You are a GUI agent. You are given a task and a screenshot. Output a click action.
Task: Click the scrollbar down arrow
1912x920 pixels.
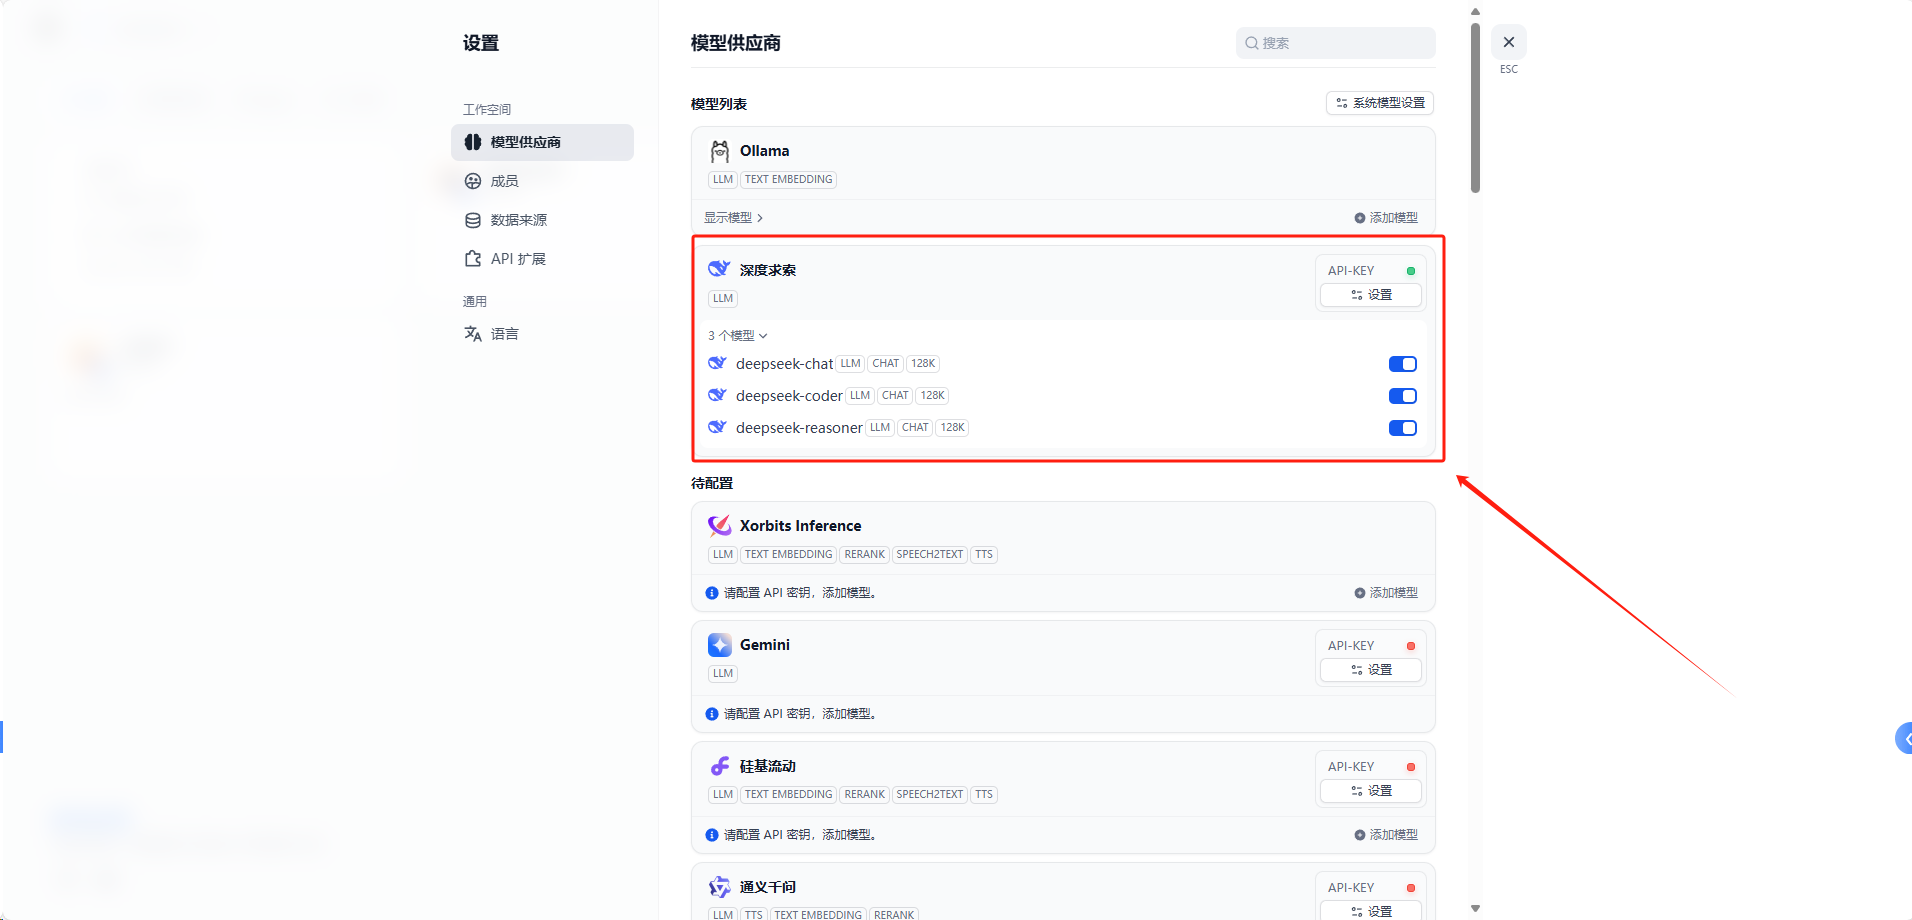pos(1475,909)
